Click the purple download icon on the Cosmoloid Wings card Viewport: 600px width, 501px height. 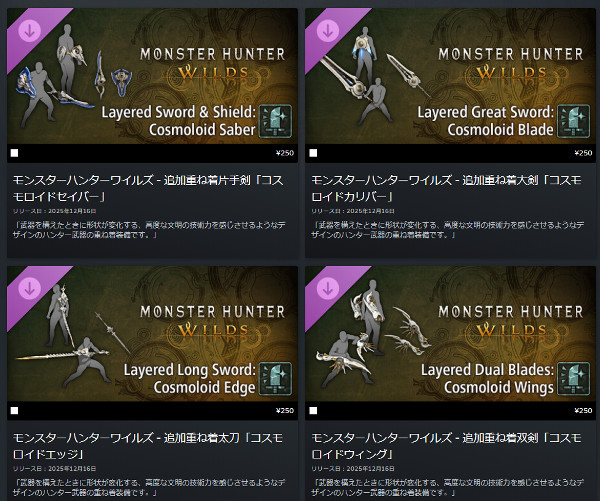328,289
